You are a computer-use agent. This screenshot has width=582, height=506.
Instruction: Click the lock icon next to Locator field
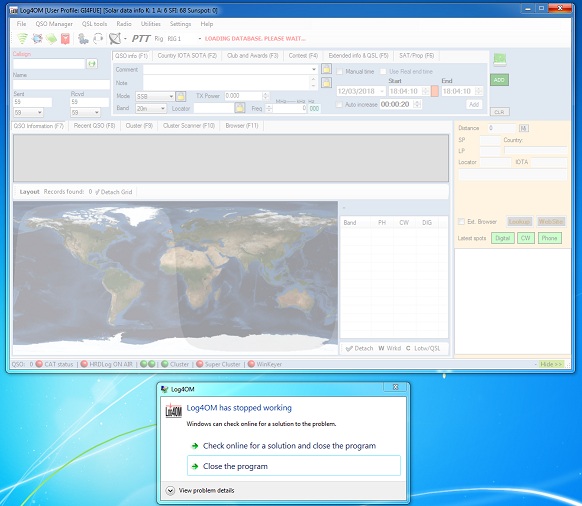[x=240, y=108]
